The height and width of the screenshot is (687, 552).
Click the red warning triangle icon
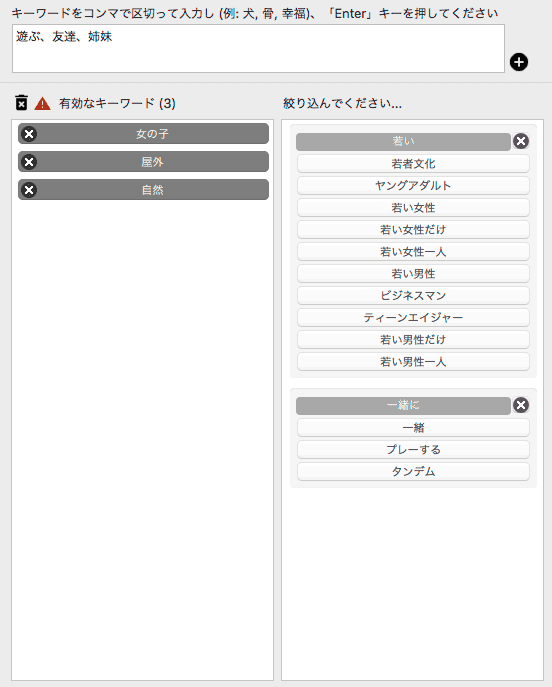click(42, 103)
